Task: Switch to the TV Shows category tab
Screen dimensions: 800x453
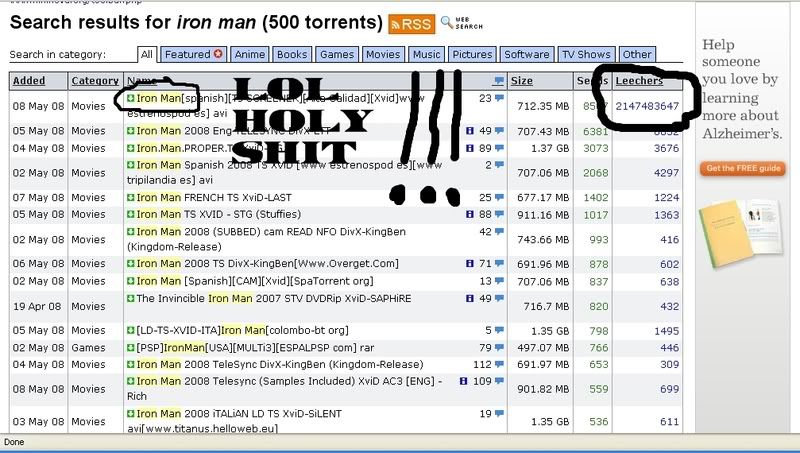Action: (586, 55)
